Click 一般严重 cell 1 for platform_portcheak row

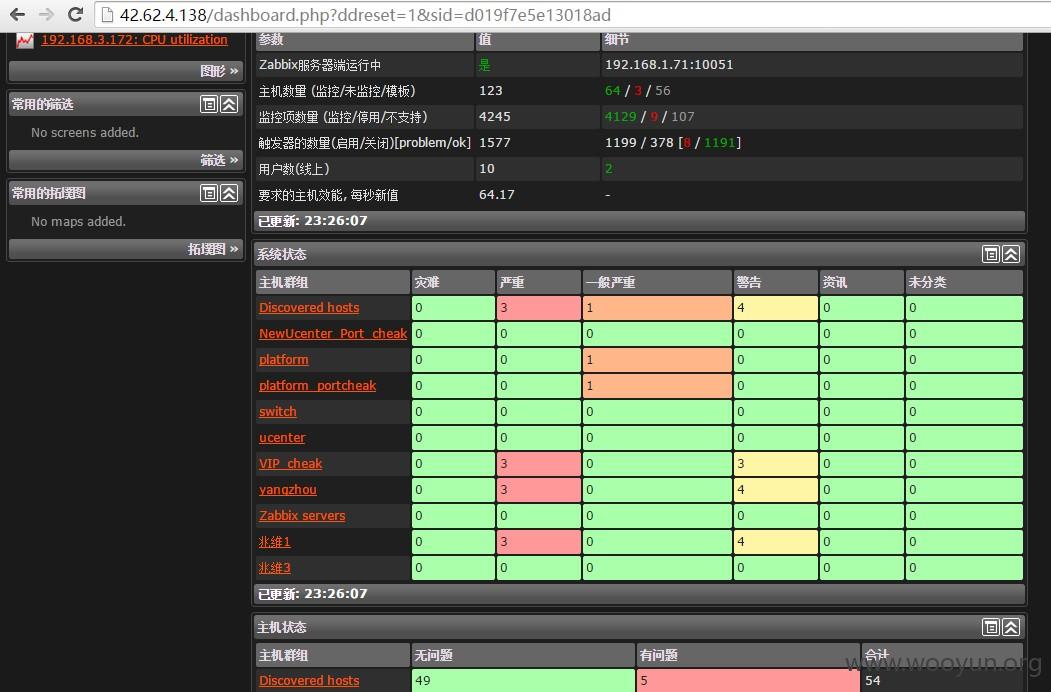[657, 386]
